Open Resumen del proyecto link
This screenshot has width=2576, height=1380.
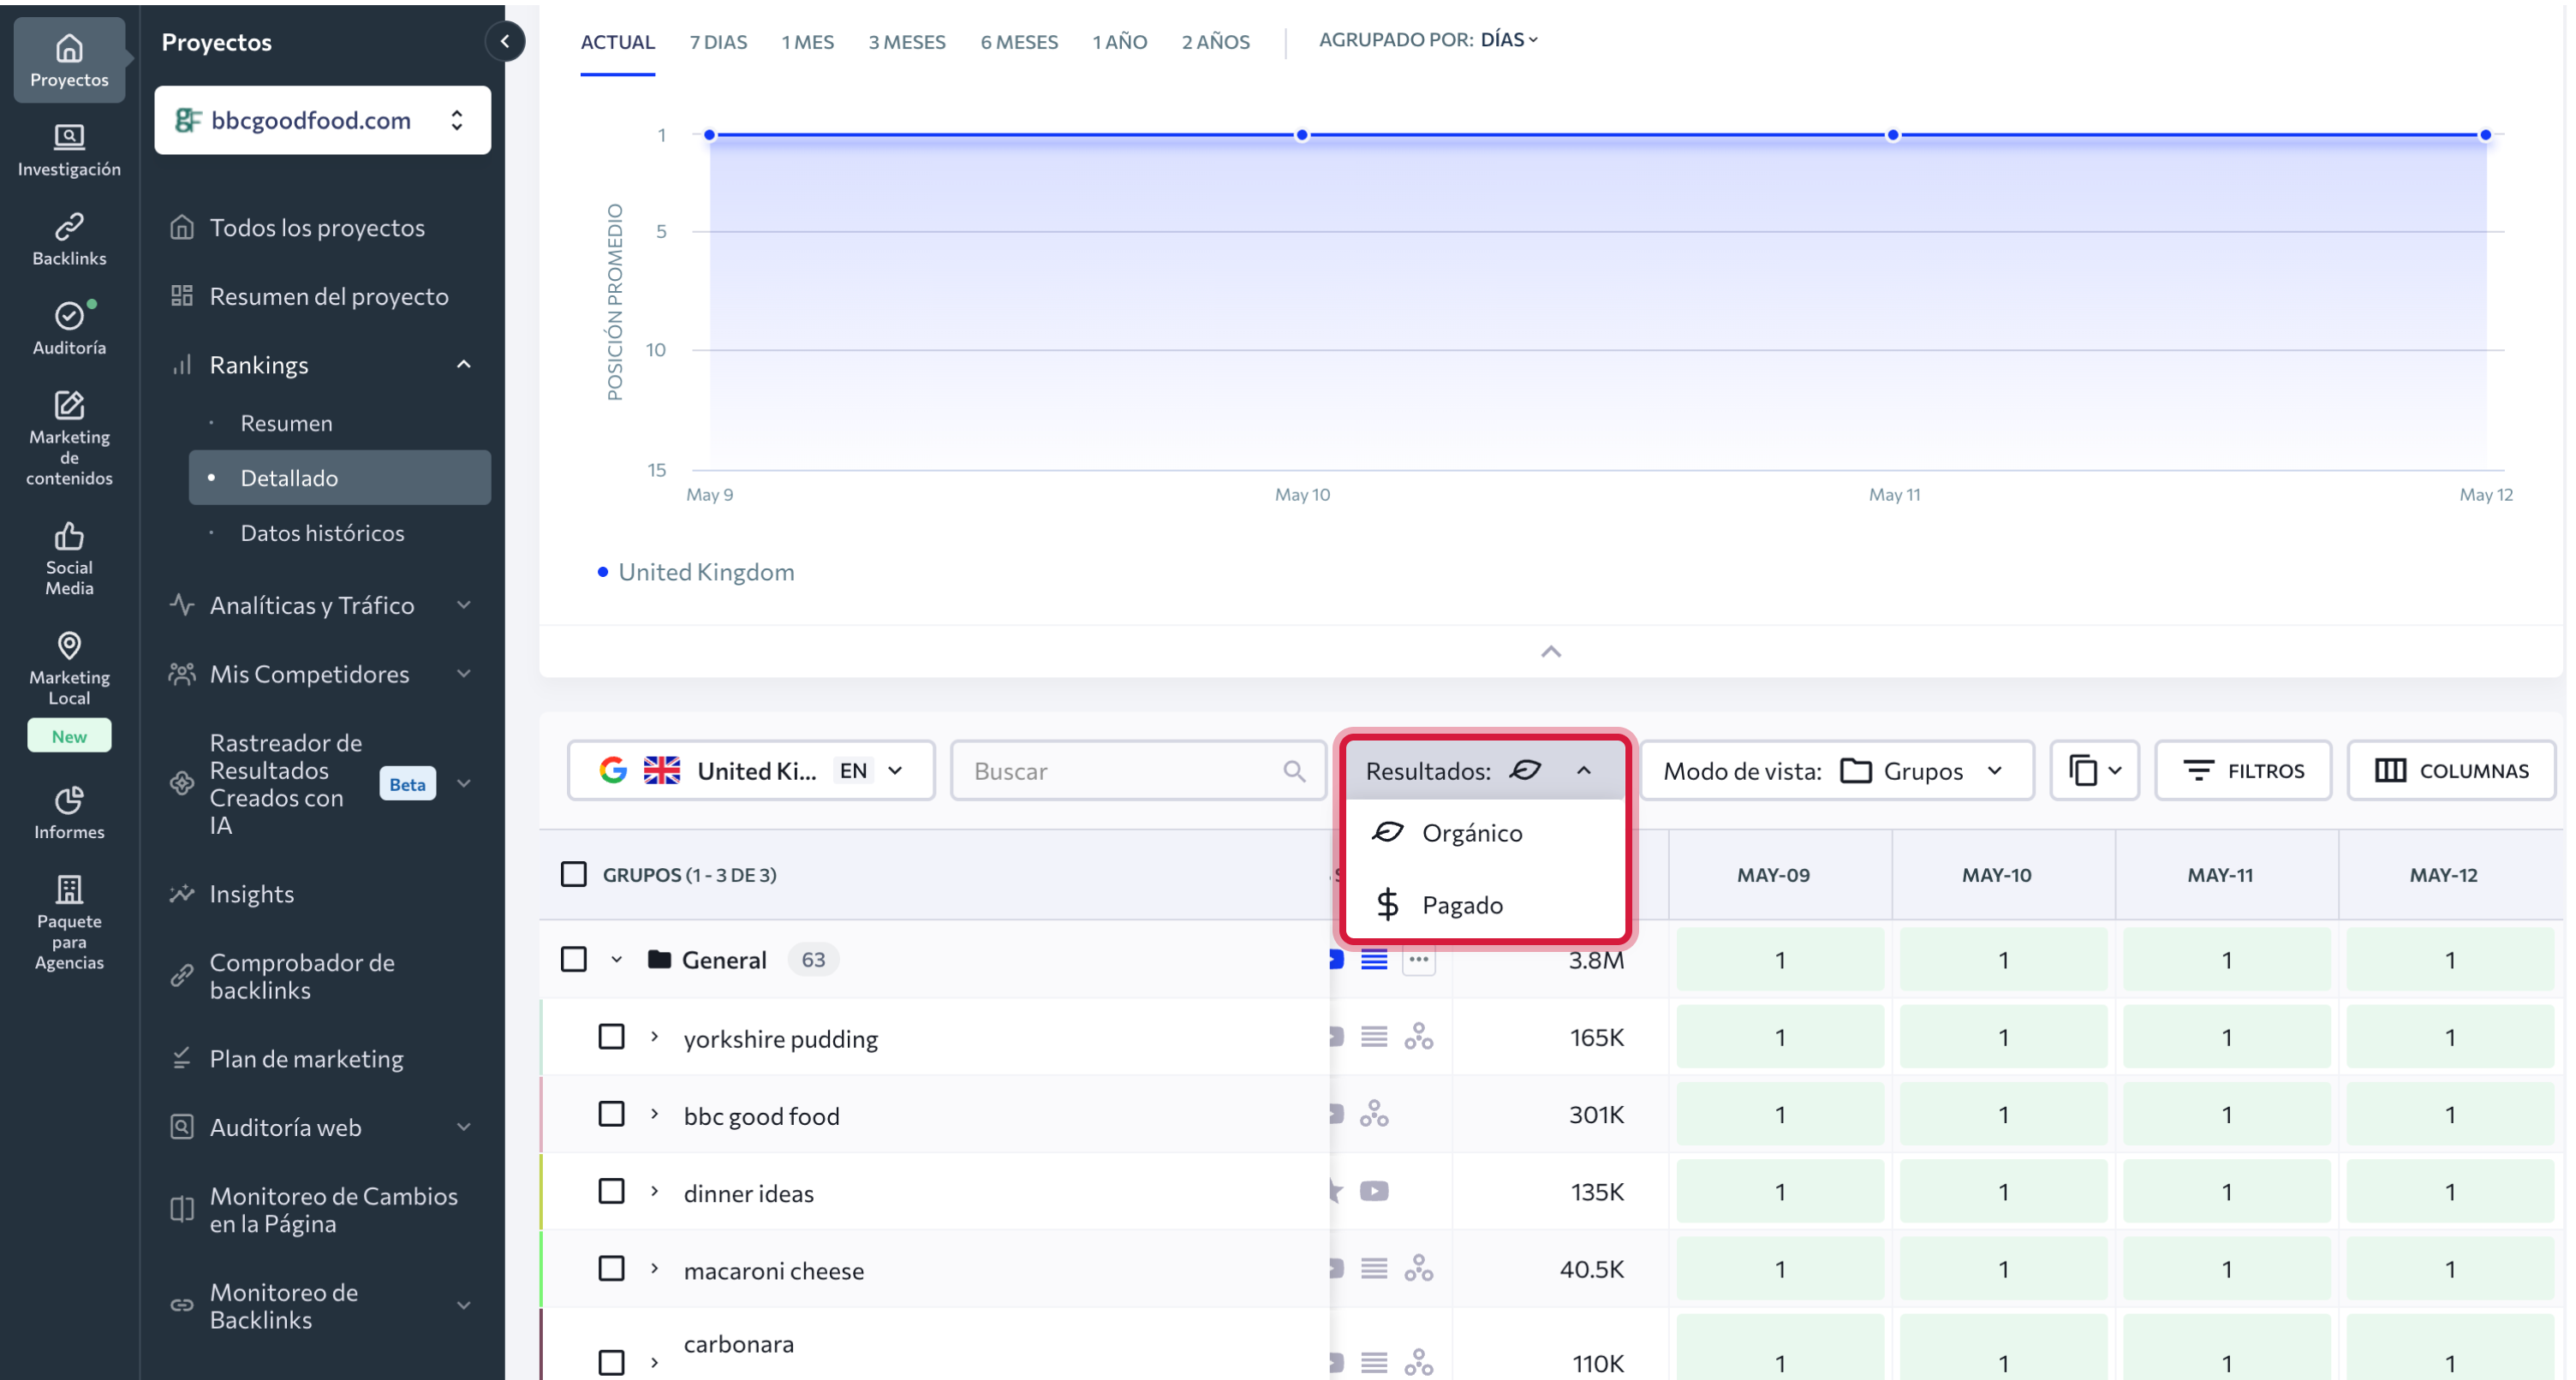coord(329,296)
